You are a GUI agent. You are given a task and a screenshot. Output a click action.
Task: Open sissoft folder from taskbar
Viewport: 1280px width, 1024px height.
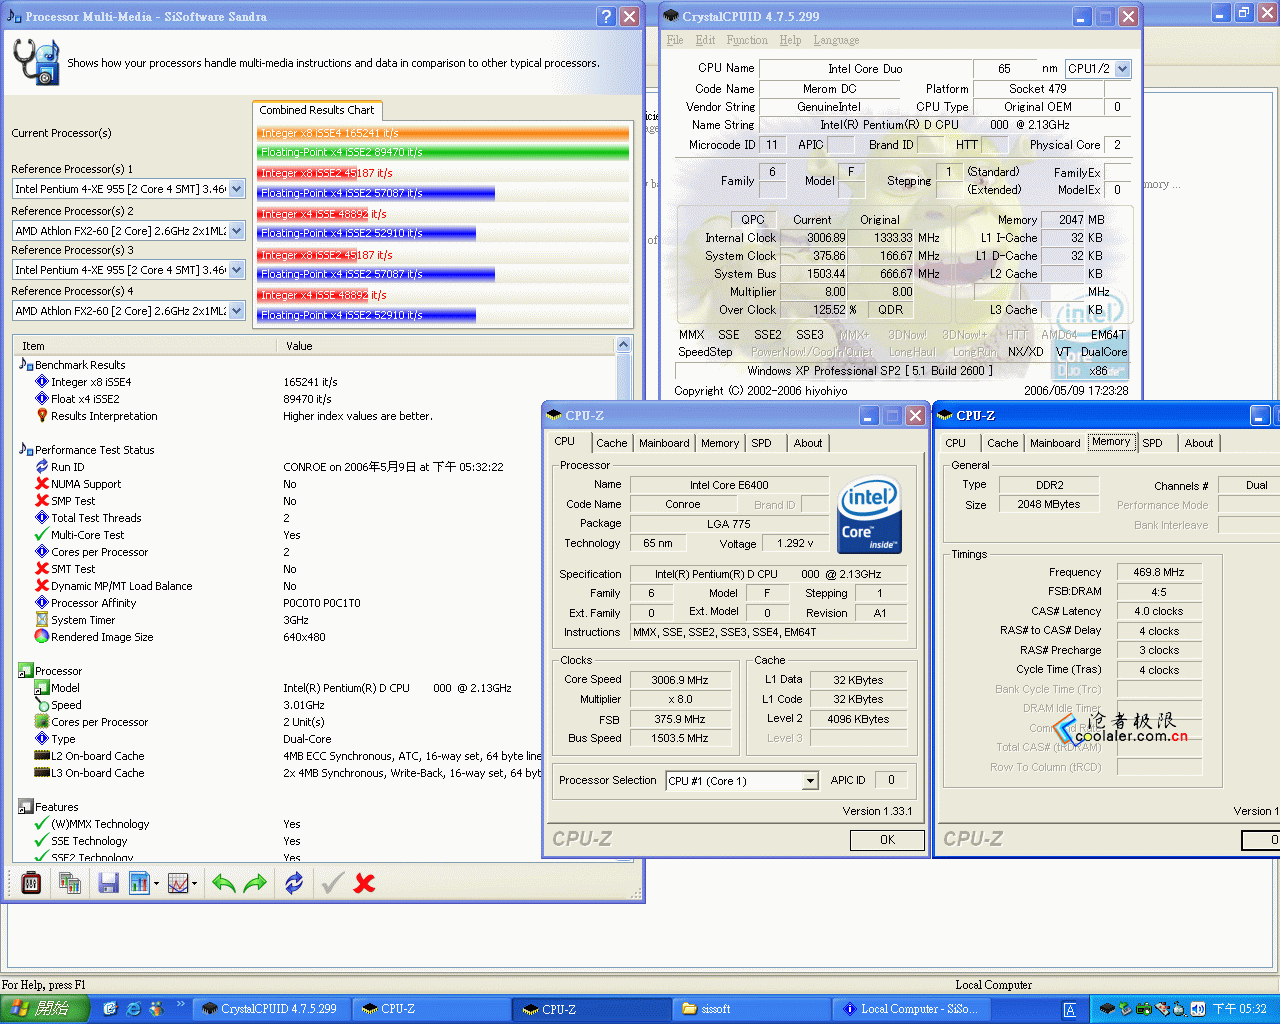(751, 1009)
